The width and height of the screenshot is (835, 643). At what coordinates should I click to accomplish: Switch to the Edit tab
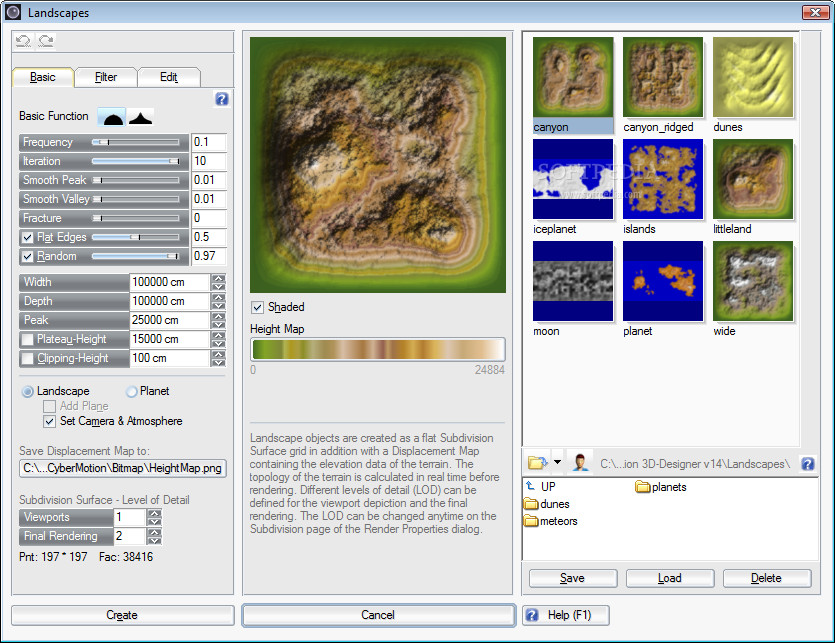(168, 77)
